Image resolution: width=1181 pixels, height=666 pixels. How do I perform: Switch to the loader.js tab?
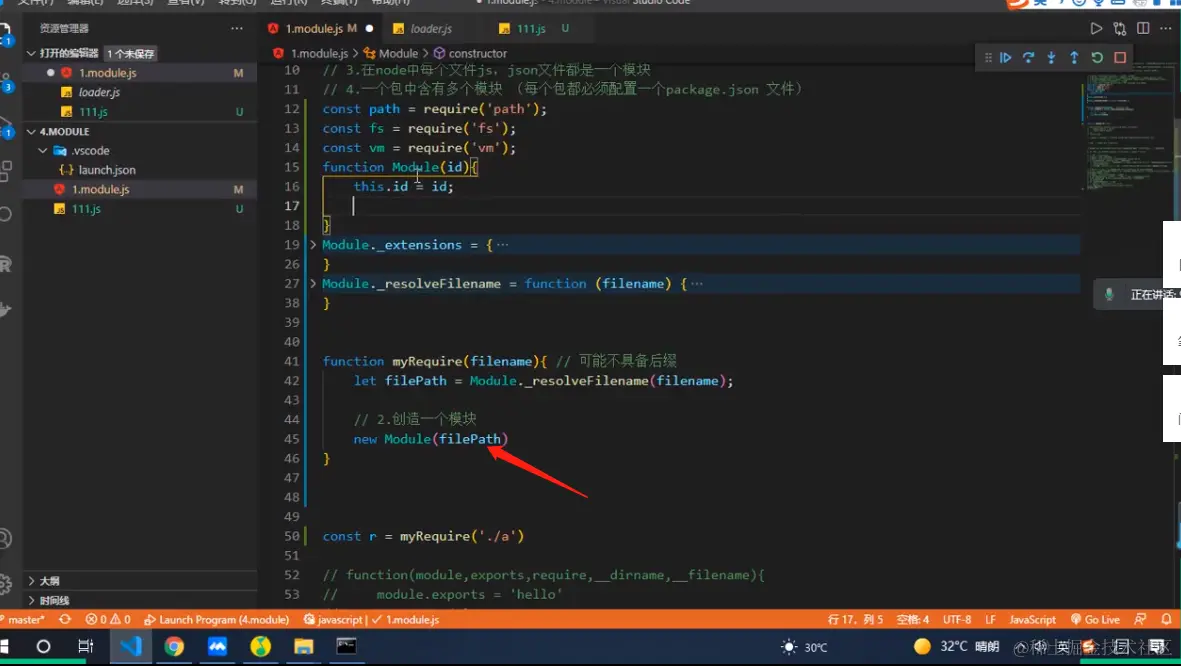pyautogui.click(x=431, y=29)
